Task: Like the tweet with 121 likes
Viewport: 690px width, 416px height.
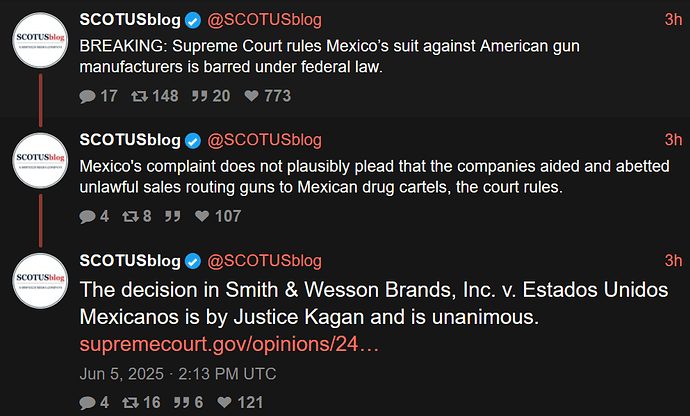Action: [x=225, y=402]
